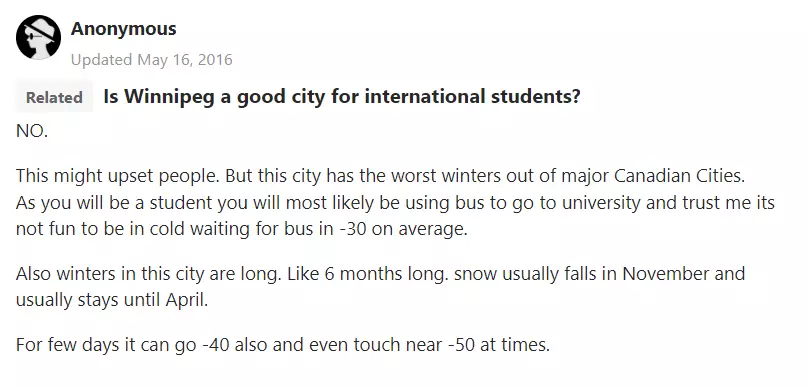The height and width of the screenshot is (389, 809).
Task: Click the Anonymous user avatar icon
Action: [38, 38]
